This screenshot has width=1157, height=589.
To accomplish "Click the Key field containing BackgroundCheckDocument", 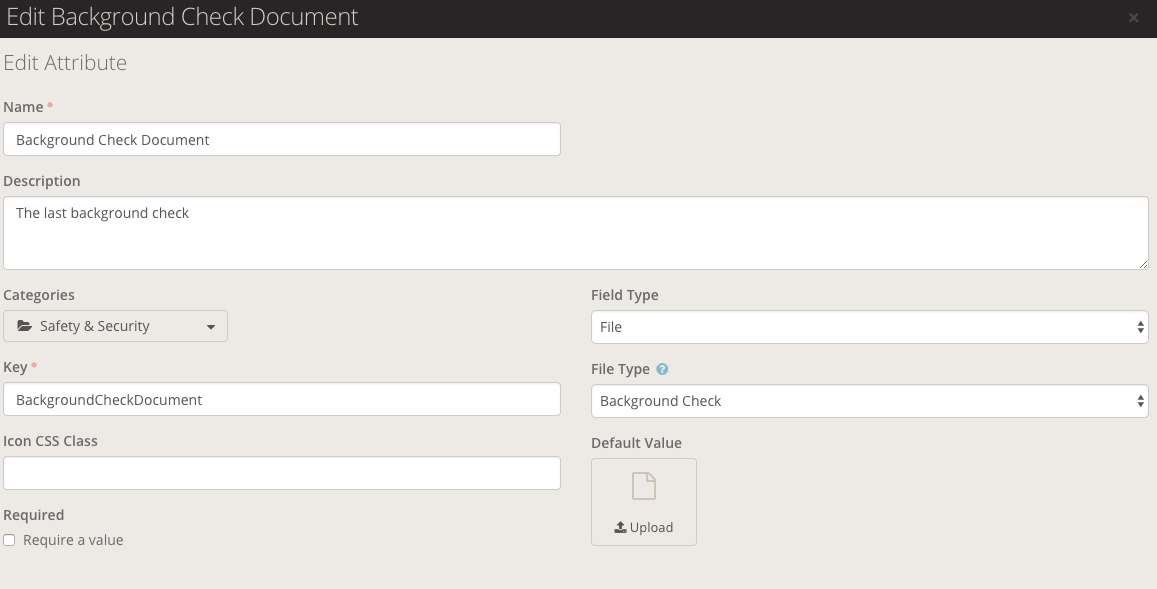I will pyautogui.click(x=281, y=399).
